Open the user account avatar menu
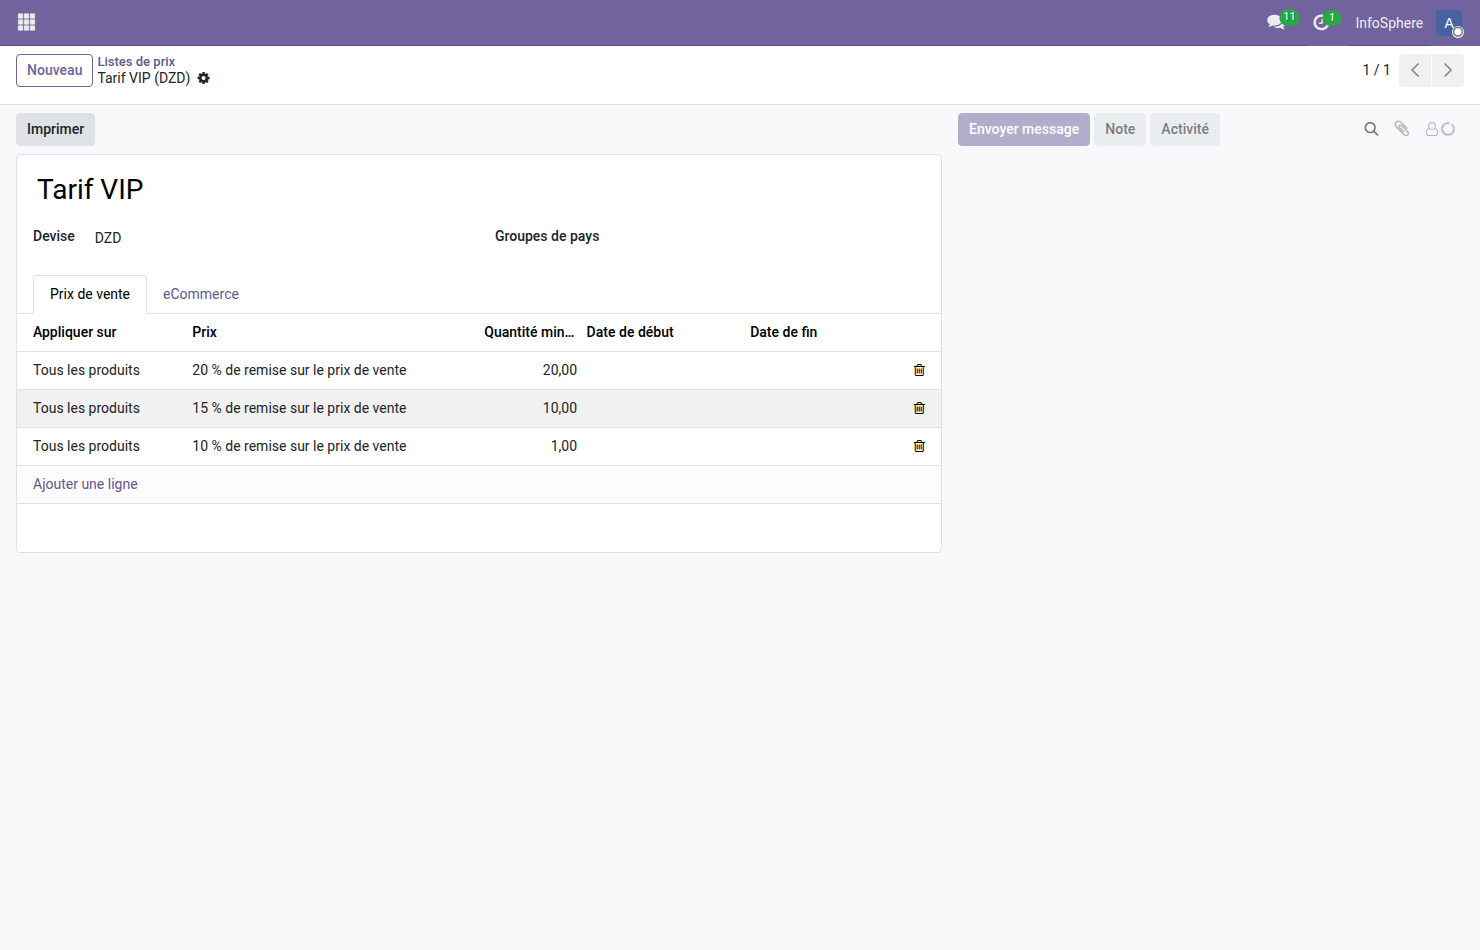Image resolution: width=1480 pixels, height=950 pixels. 1450,22
